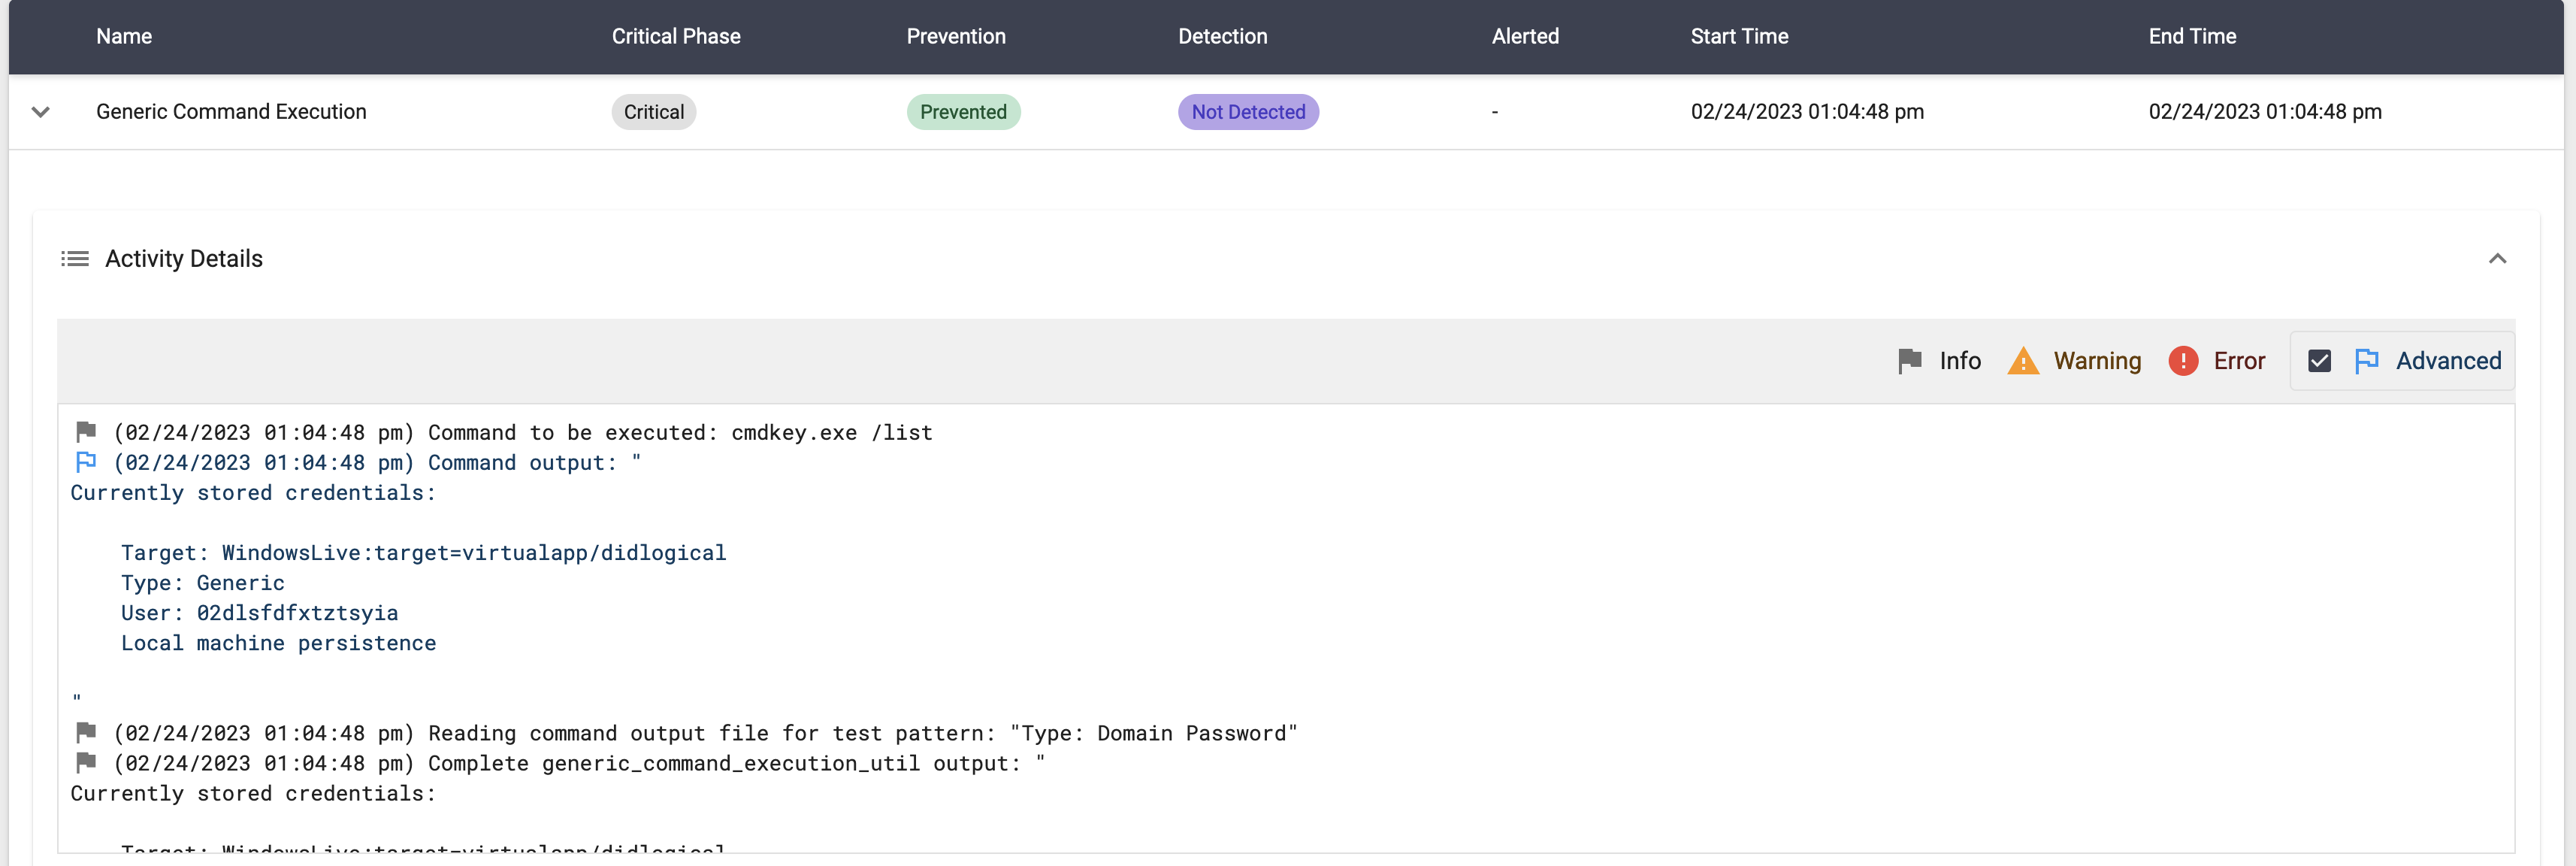Click blue flag beside 'Command output' line
This screenshot has width=2576, height=866.
pyautogui.click(x=86, y=462)
